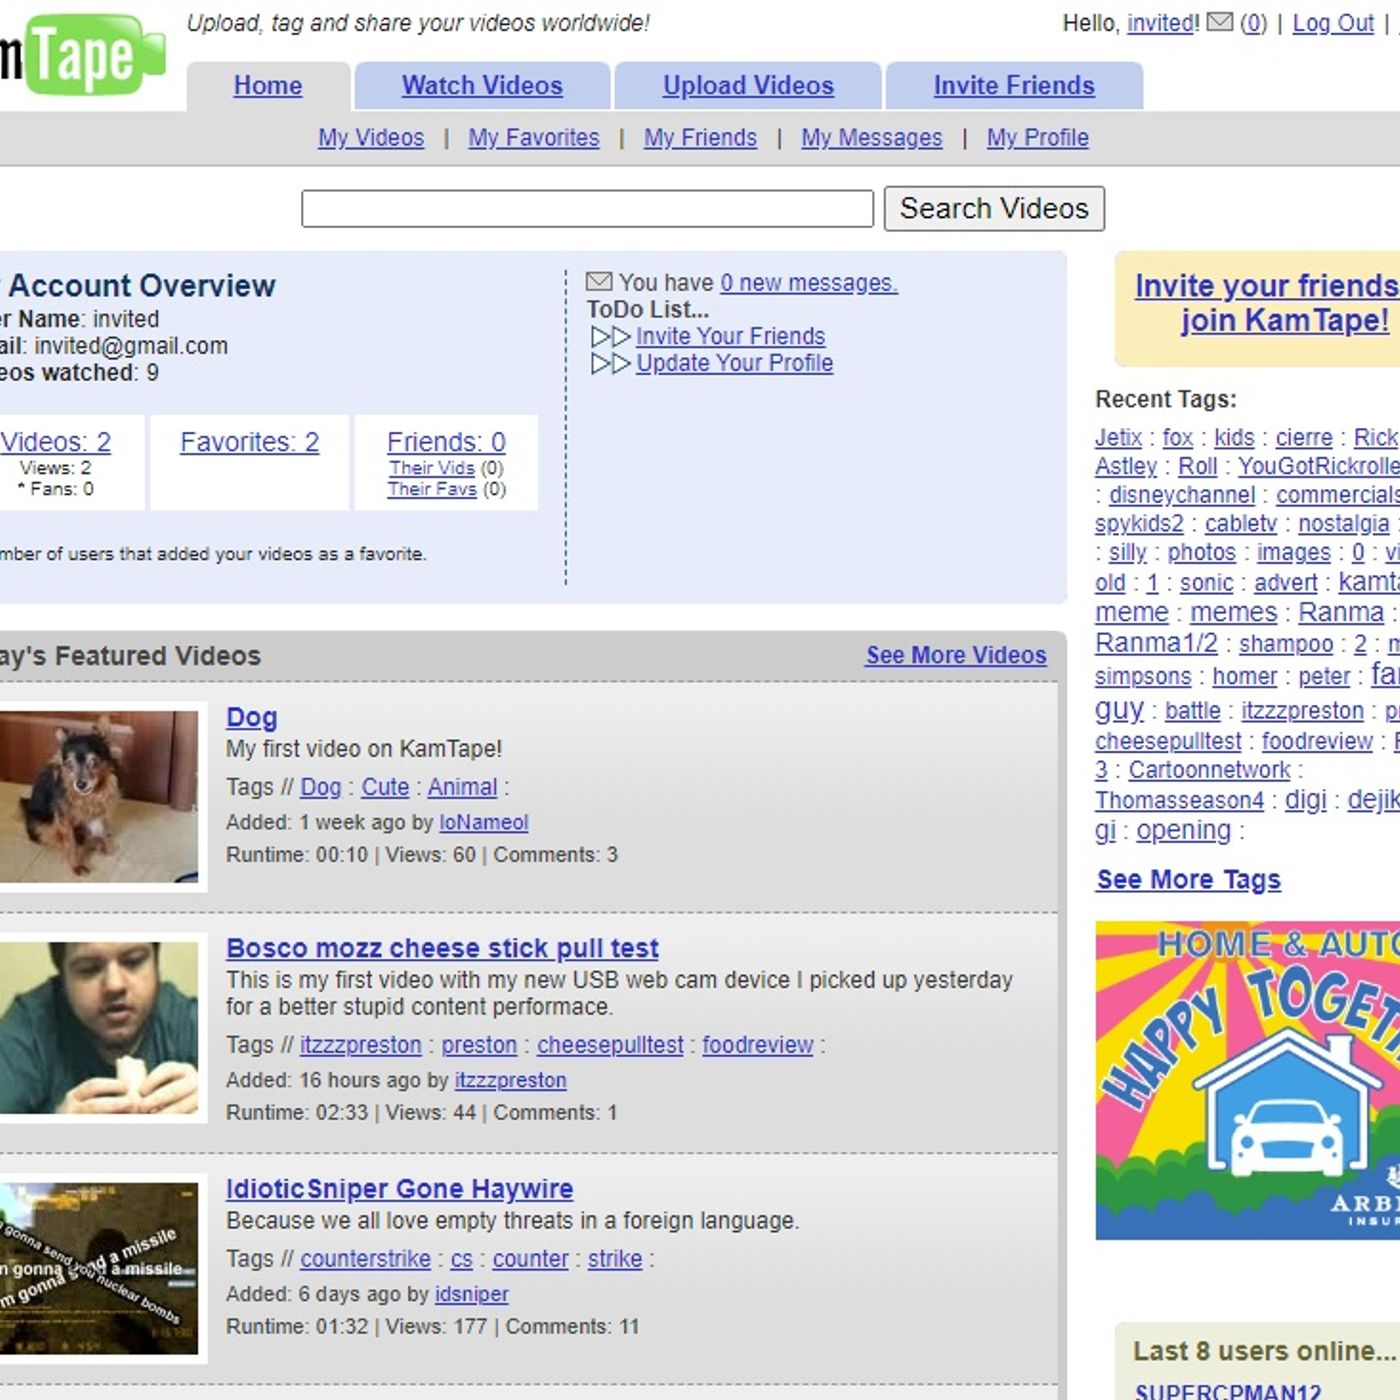
Task: Open the cheese stick pull test thumbnail
Action: point(99,1028)
